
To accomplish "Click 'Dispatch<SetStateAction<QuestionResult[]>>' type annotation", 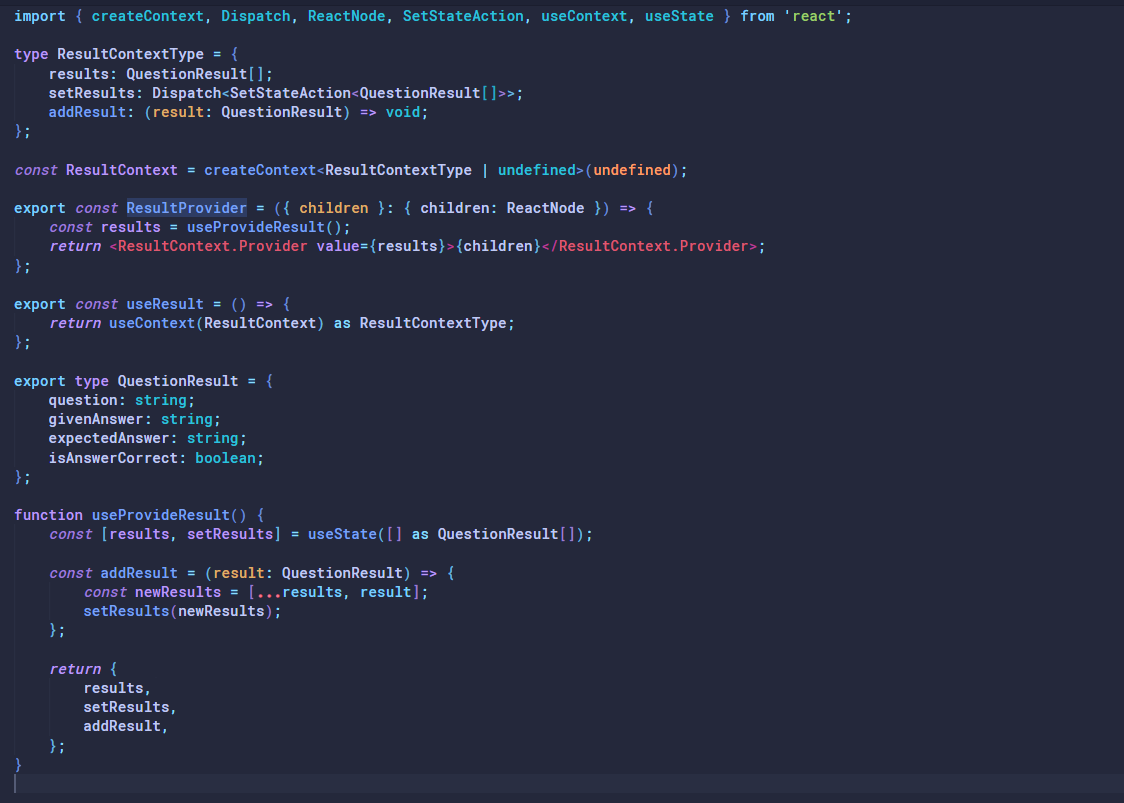I will [335, 93].
